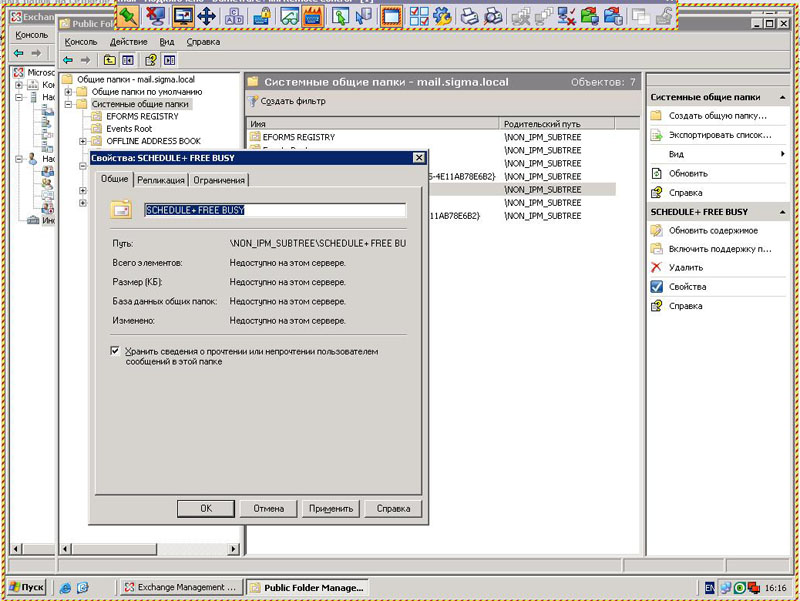Open the Ограничения tab
The image size is (800, 601).
(x=219, y=180)
